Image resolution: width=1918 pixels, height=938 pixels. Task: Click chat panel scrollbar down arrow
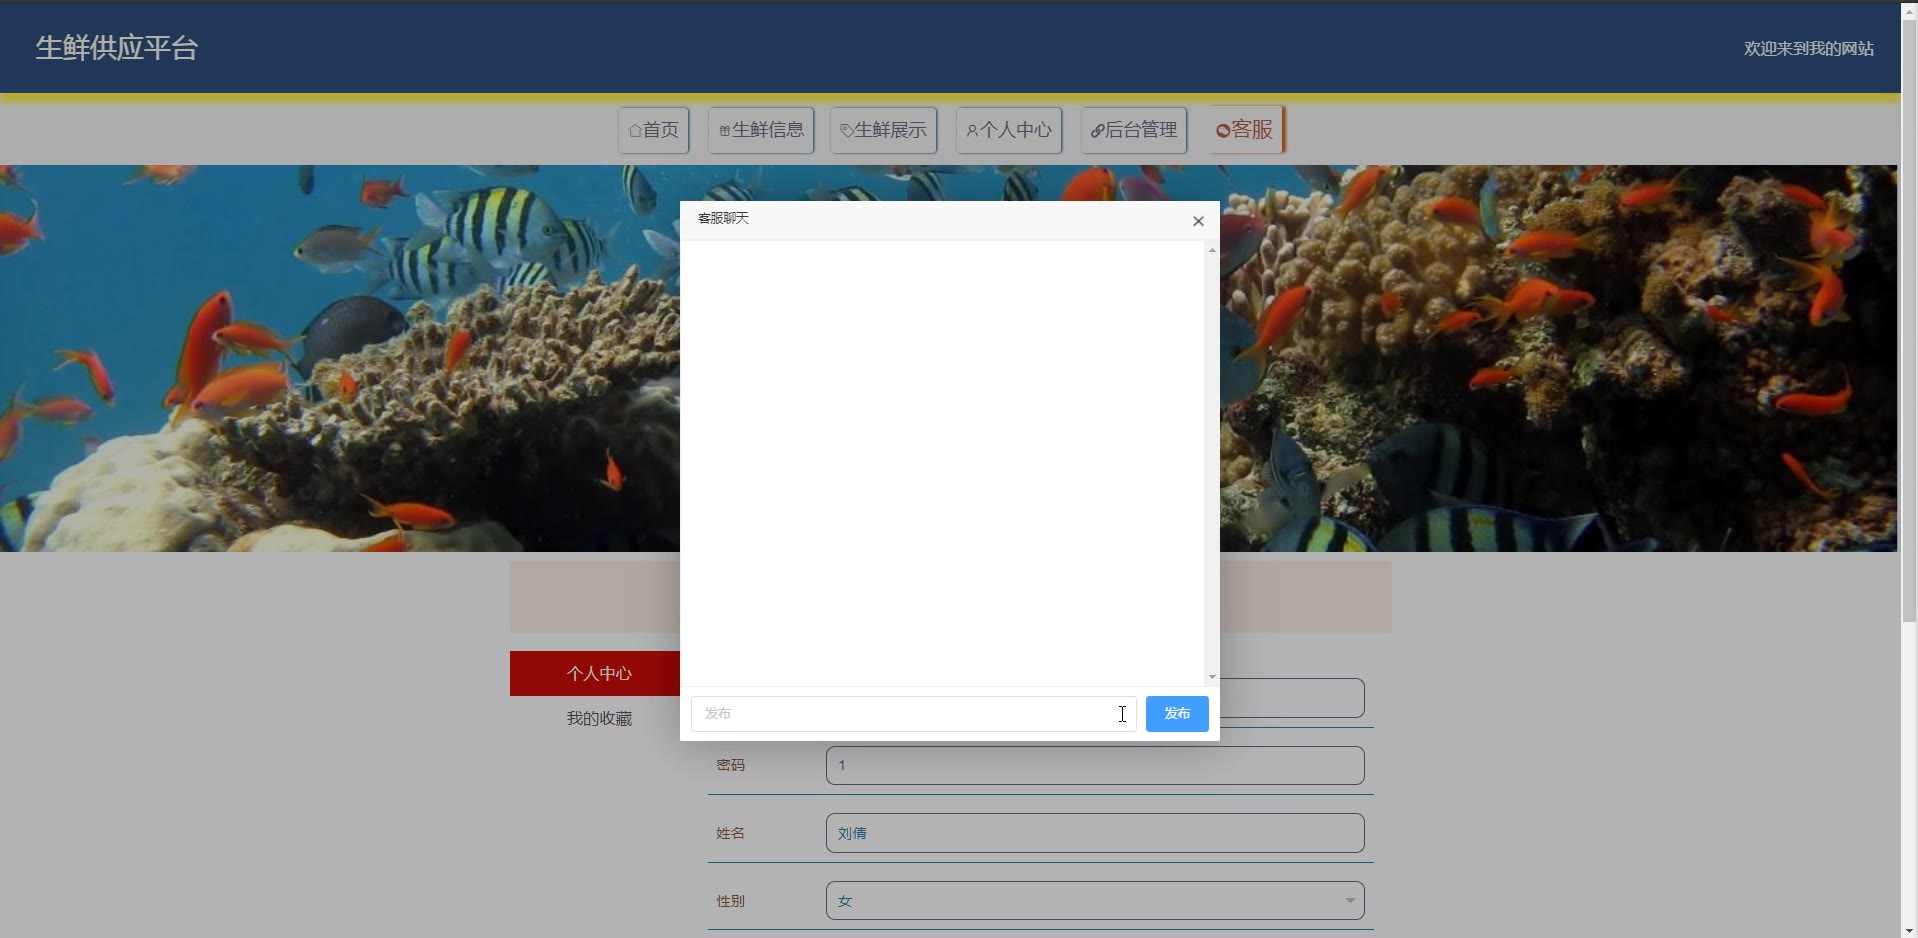point(1212,677)
